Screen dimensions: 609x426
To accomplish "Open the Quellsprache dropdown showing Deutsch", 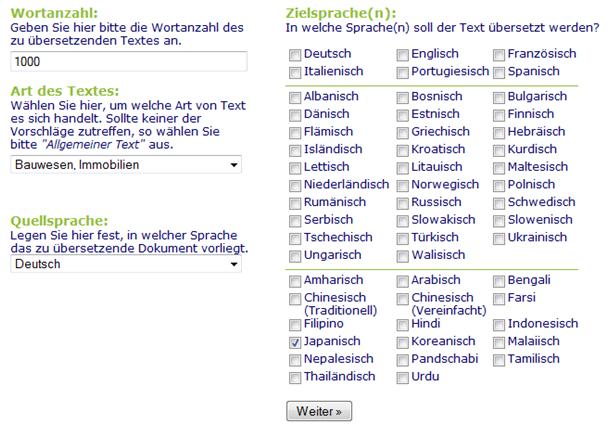I will (x=126, y=264).
